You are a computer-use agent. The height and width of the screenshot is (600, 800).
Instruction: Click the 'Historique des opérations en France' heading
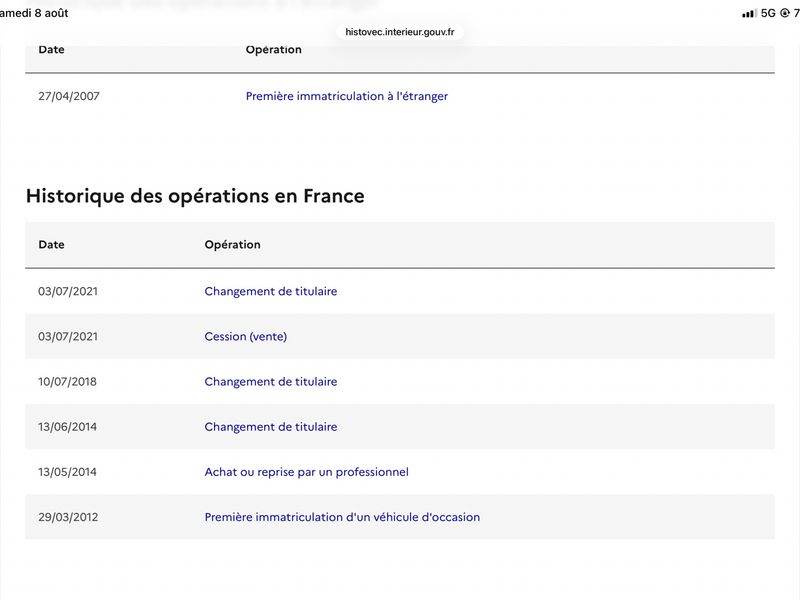point(195,196)
